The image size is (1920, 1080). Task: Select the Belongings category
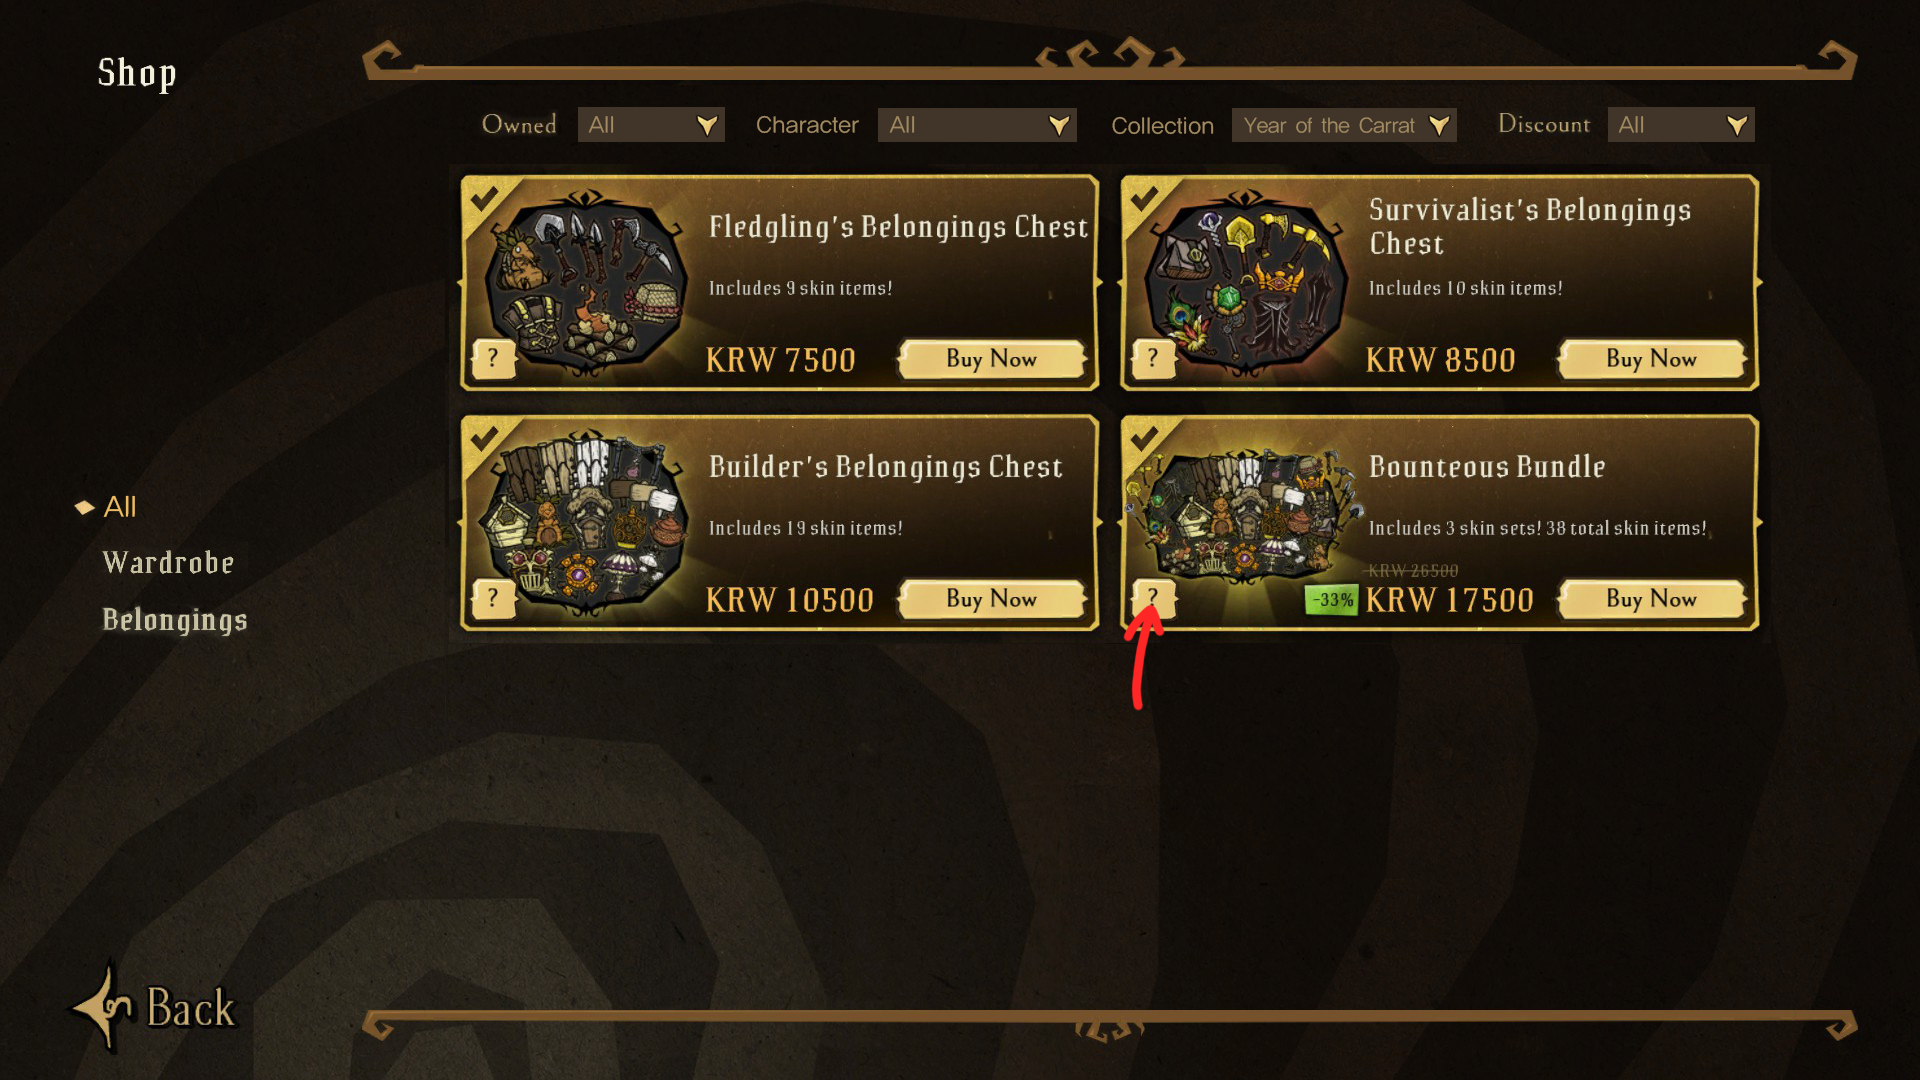point(175,620)
